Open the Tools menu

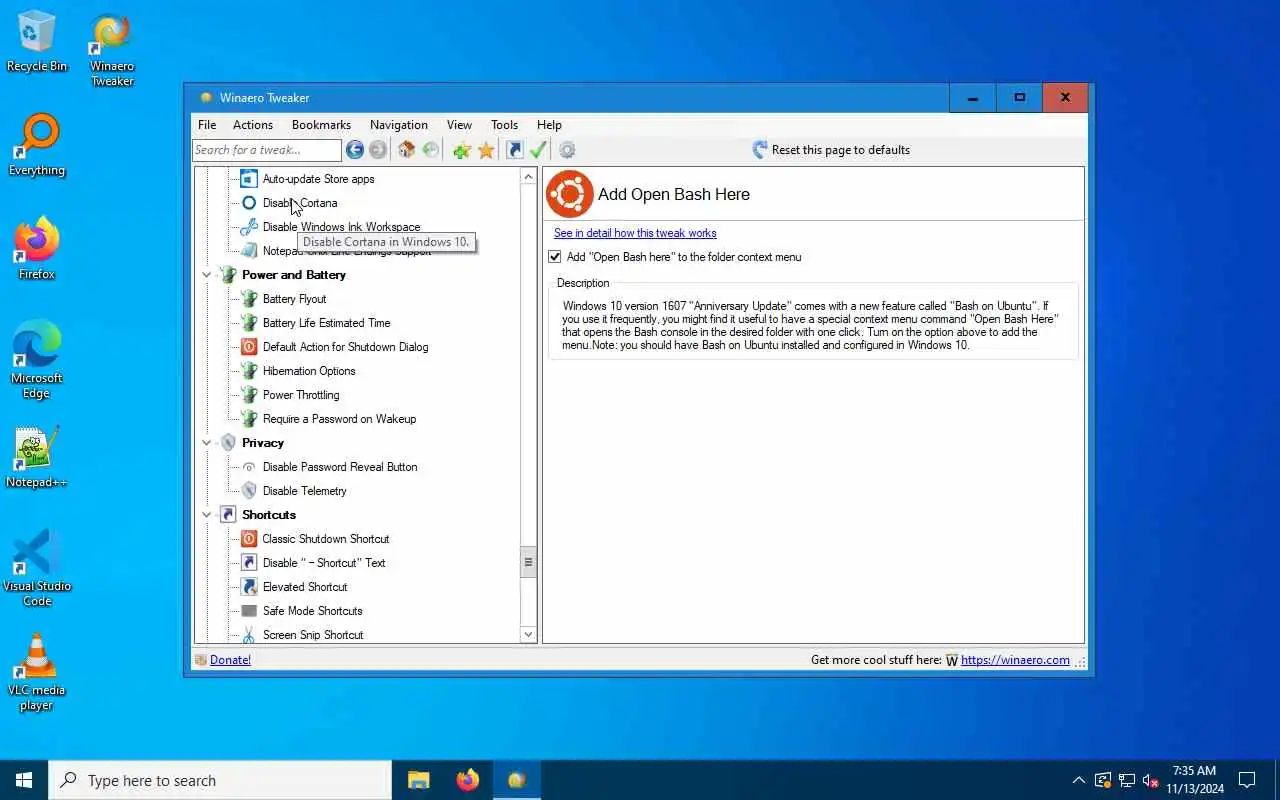[504, 125]
